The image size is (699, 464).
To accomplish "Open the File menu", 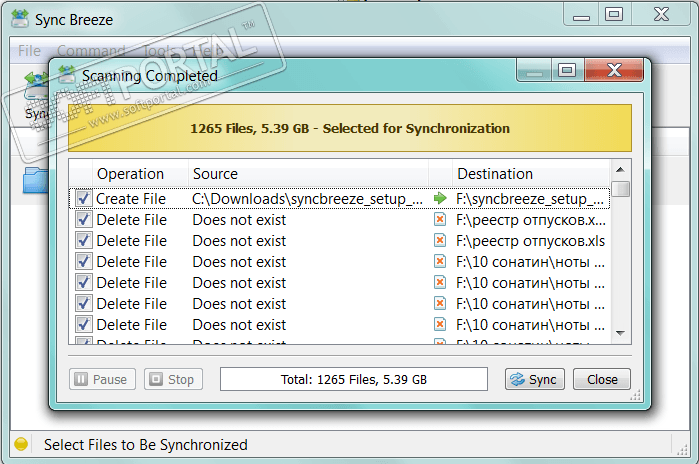I will 29,50.
